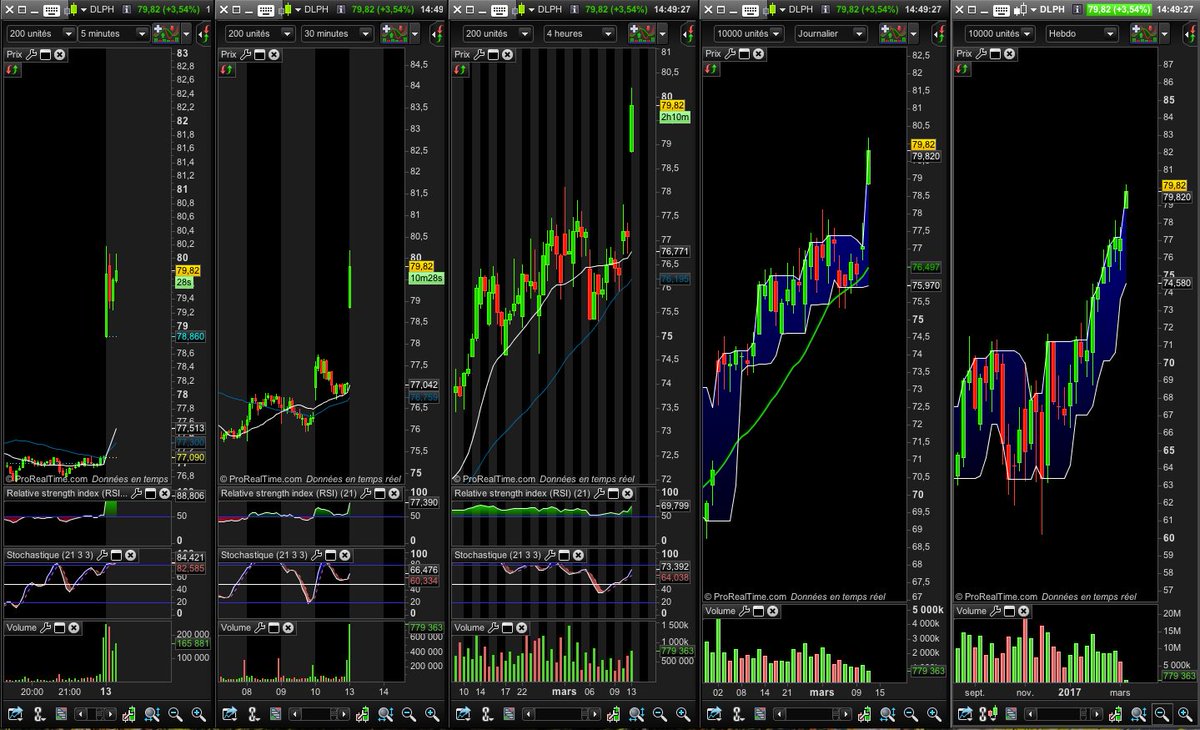Click the keyboard shortcuts icon in the title bar
Image resolution: width=1200 pixels, height=730 pixels.
coord(49,9)
